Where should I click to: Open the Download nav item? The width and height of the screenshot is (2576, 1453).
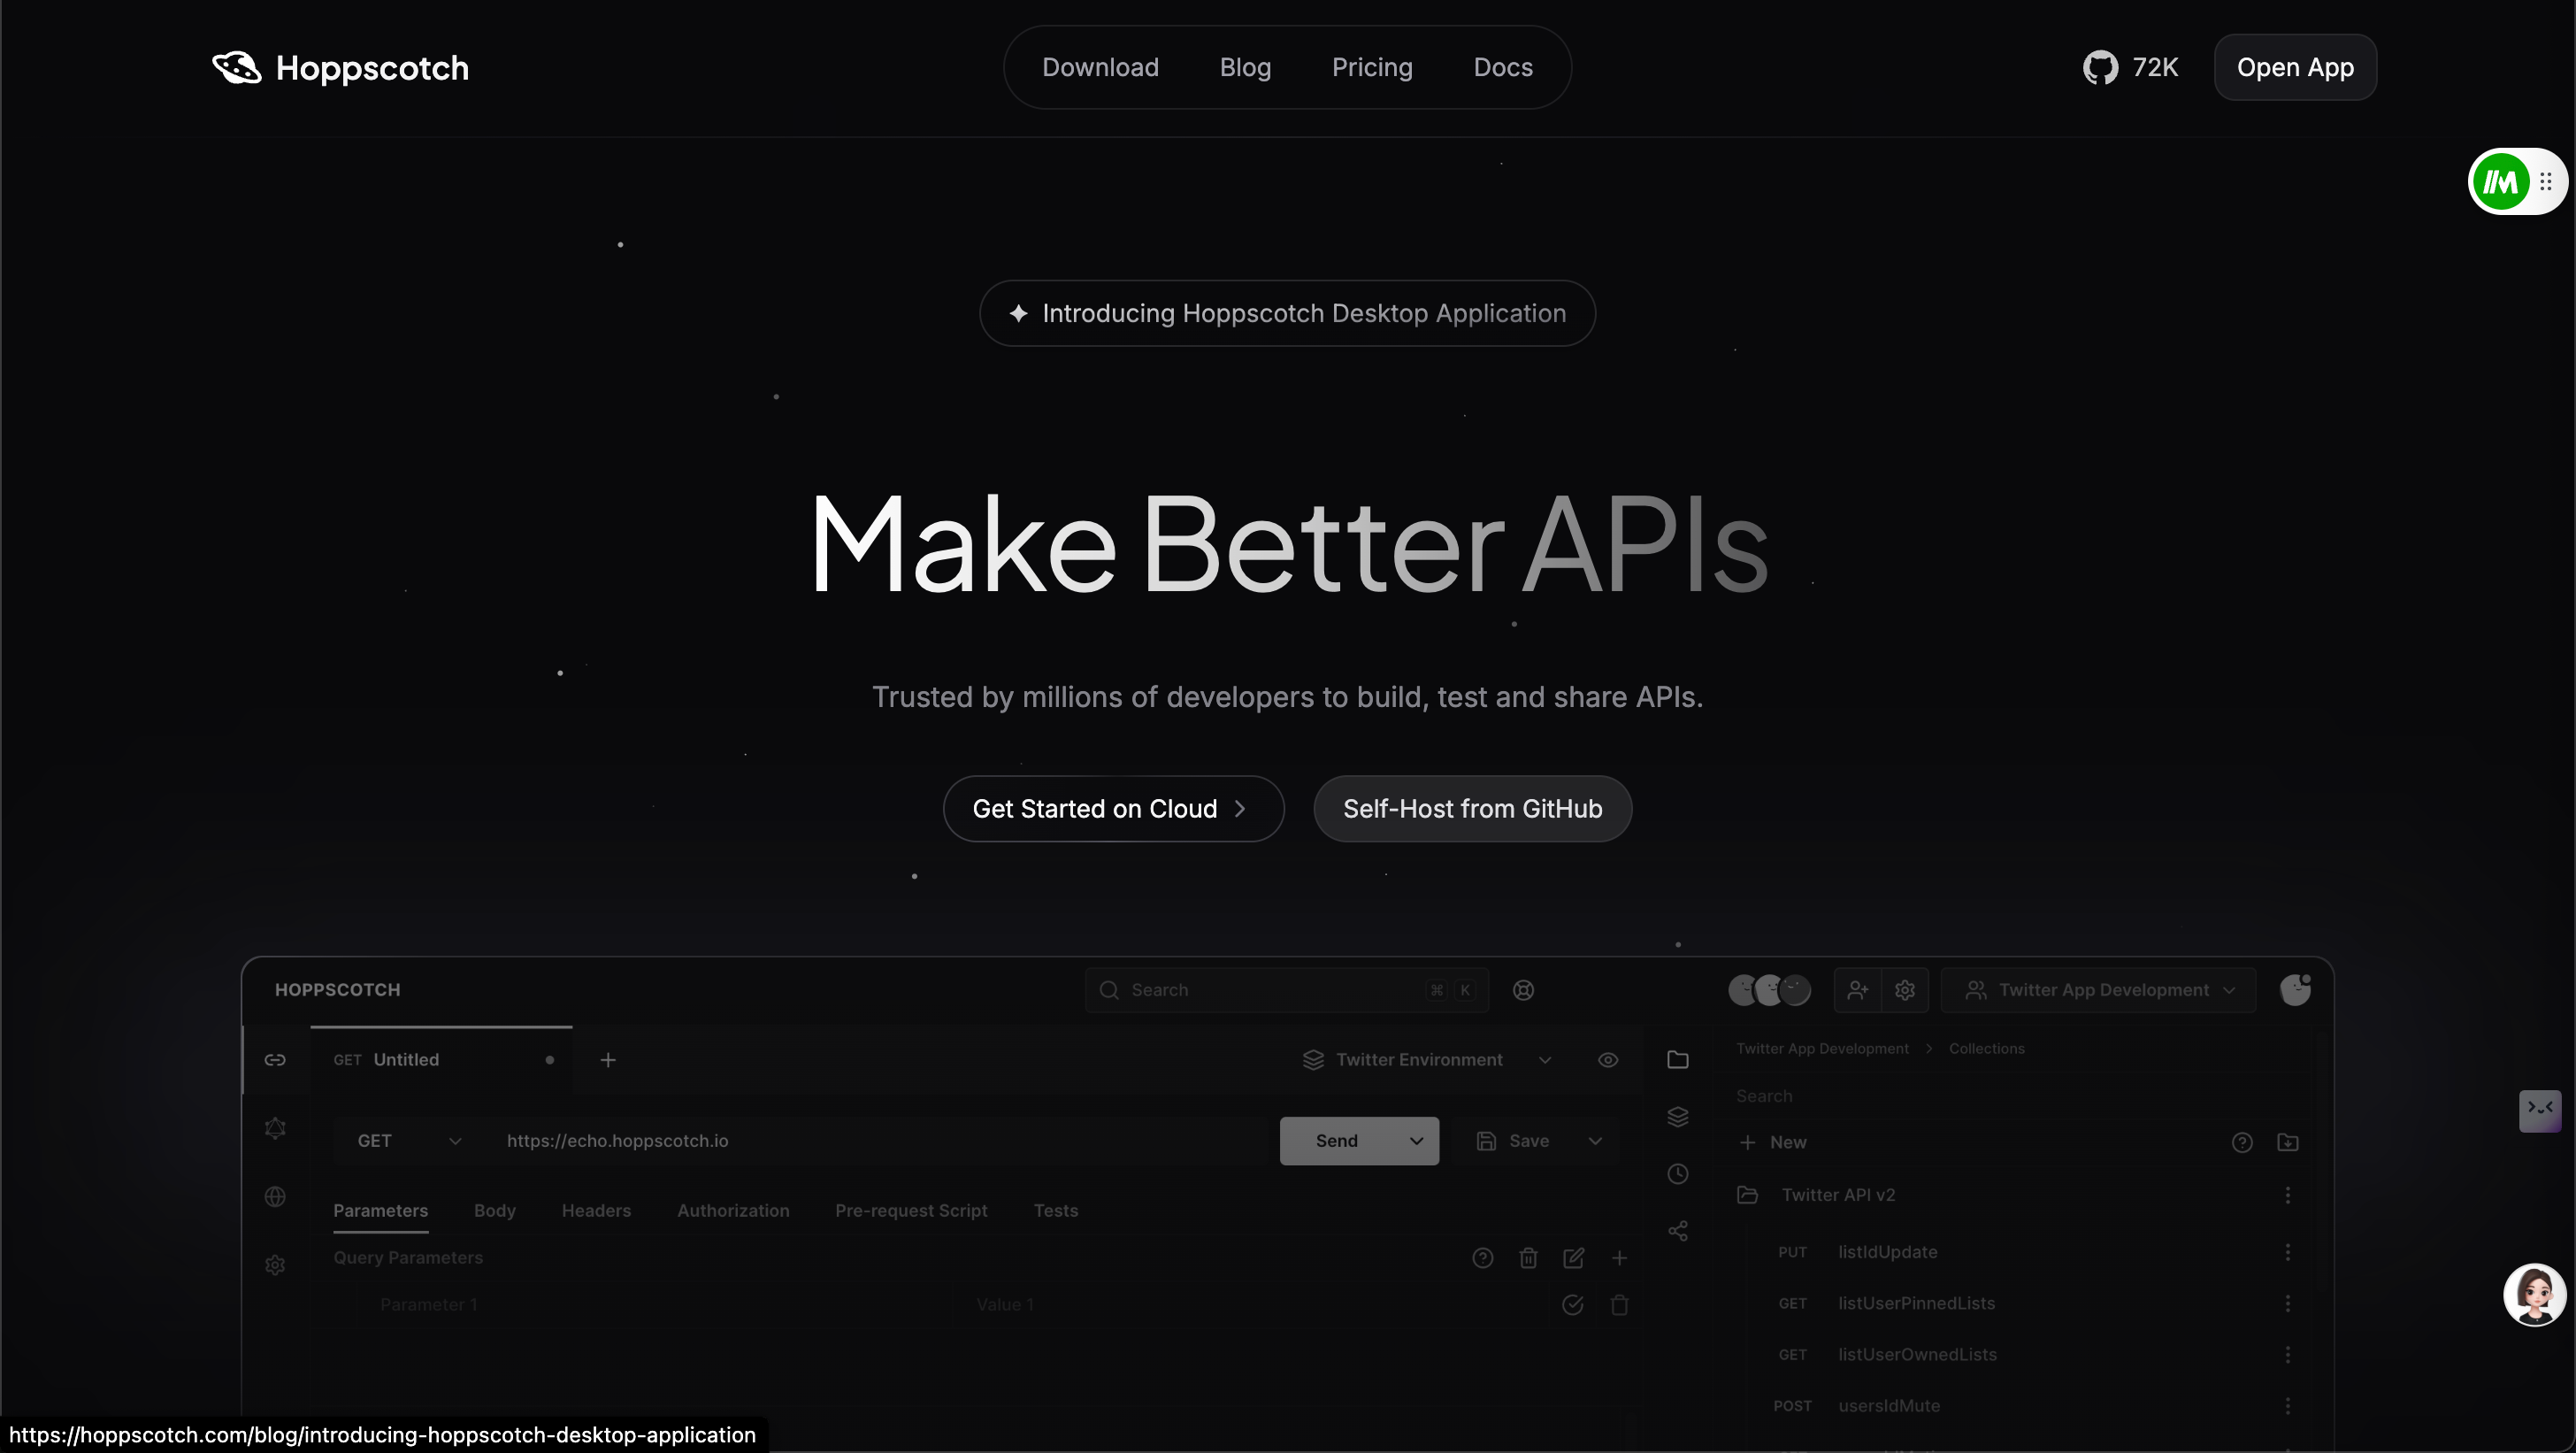pos(1100,67)
